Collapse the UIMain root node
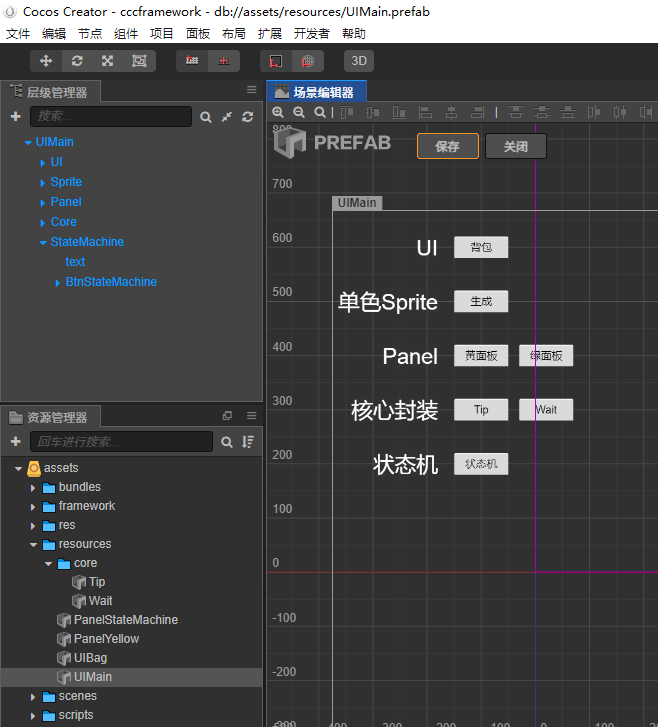 pyautogui.click(x=28, y=143)
